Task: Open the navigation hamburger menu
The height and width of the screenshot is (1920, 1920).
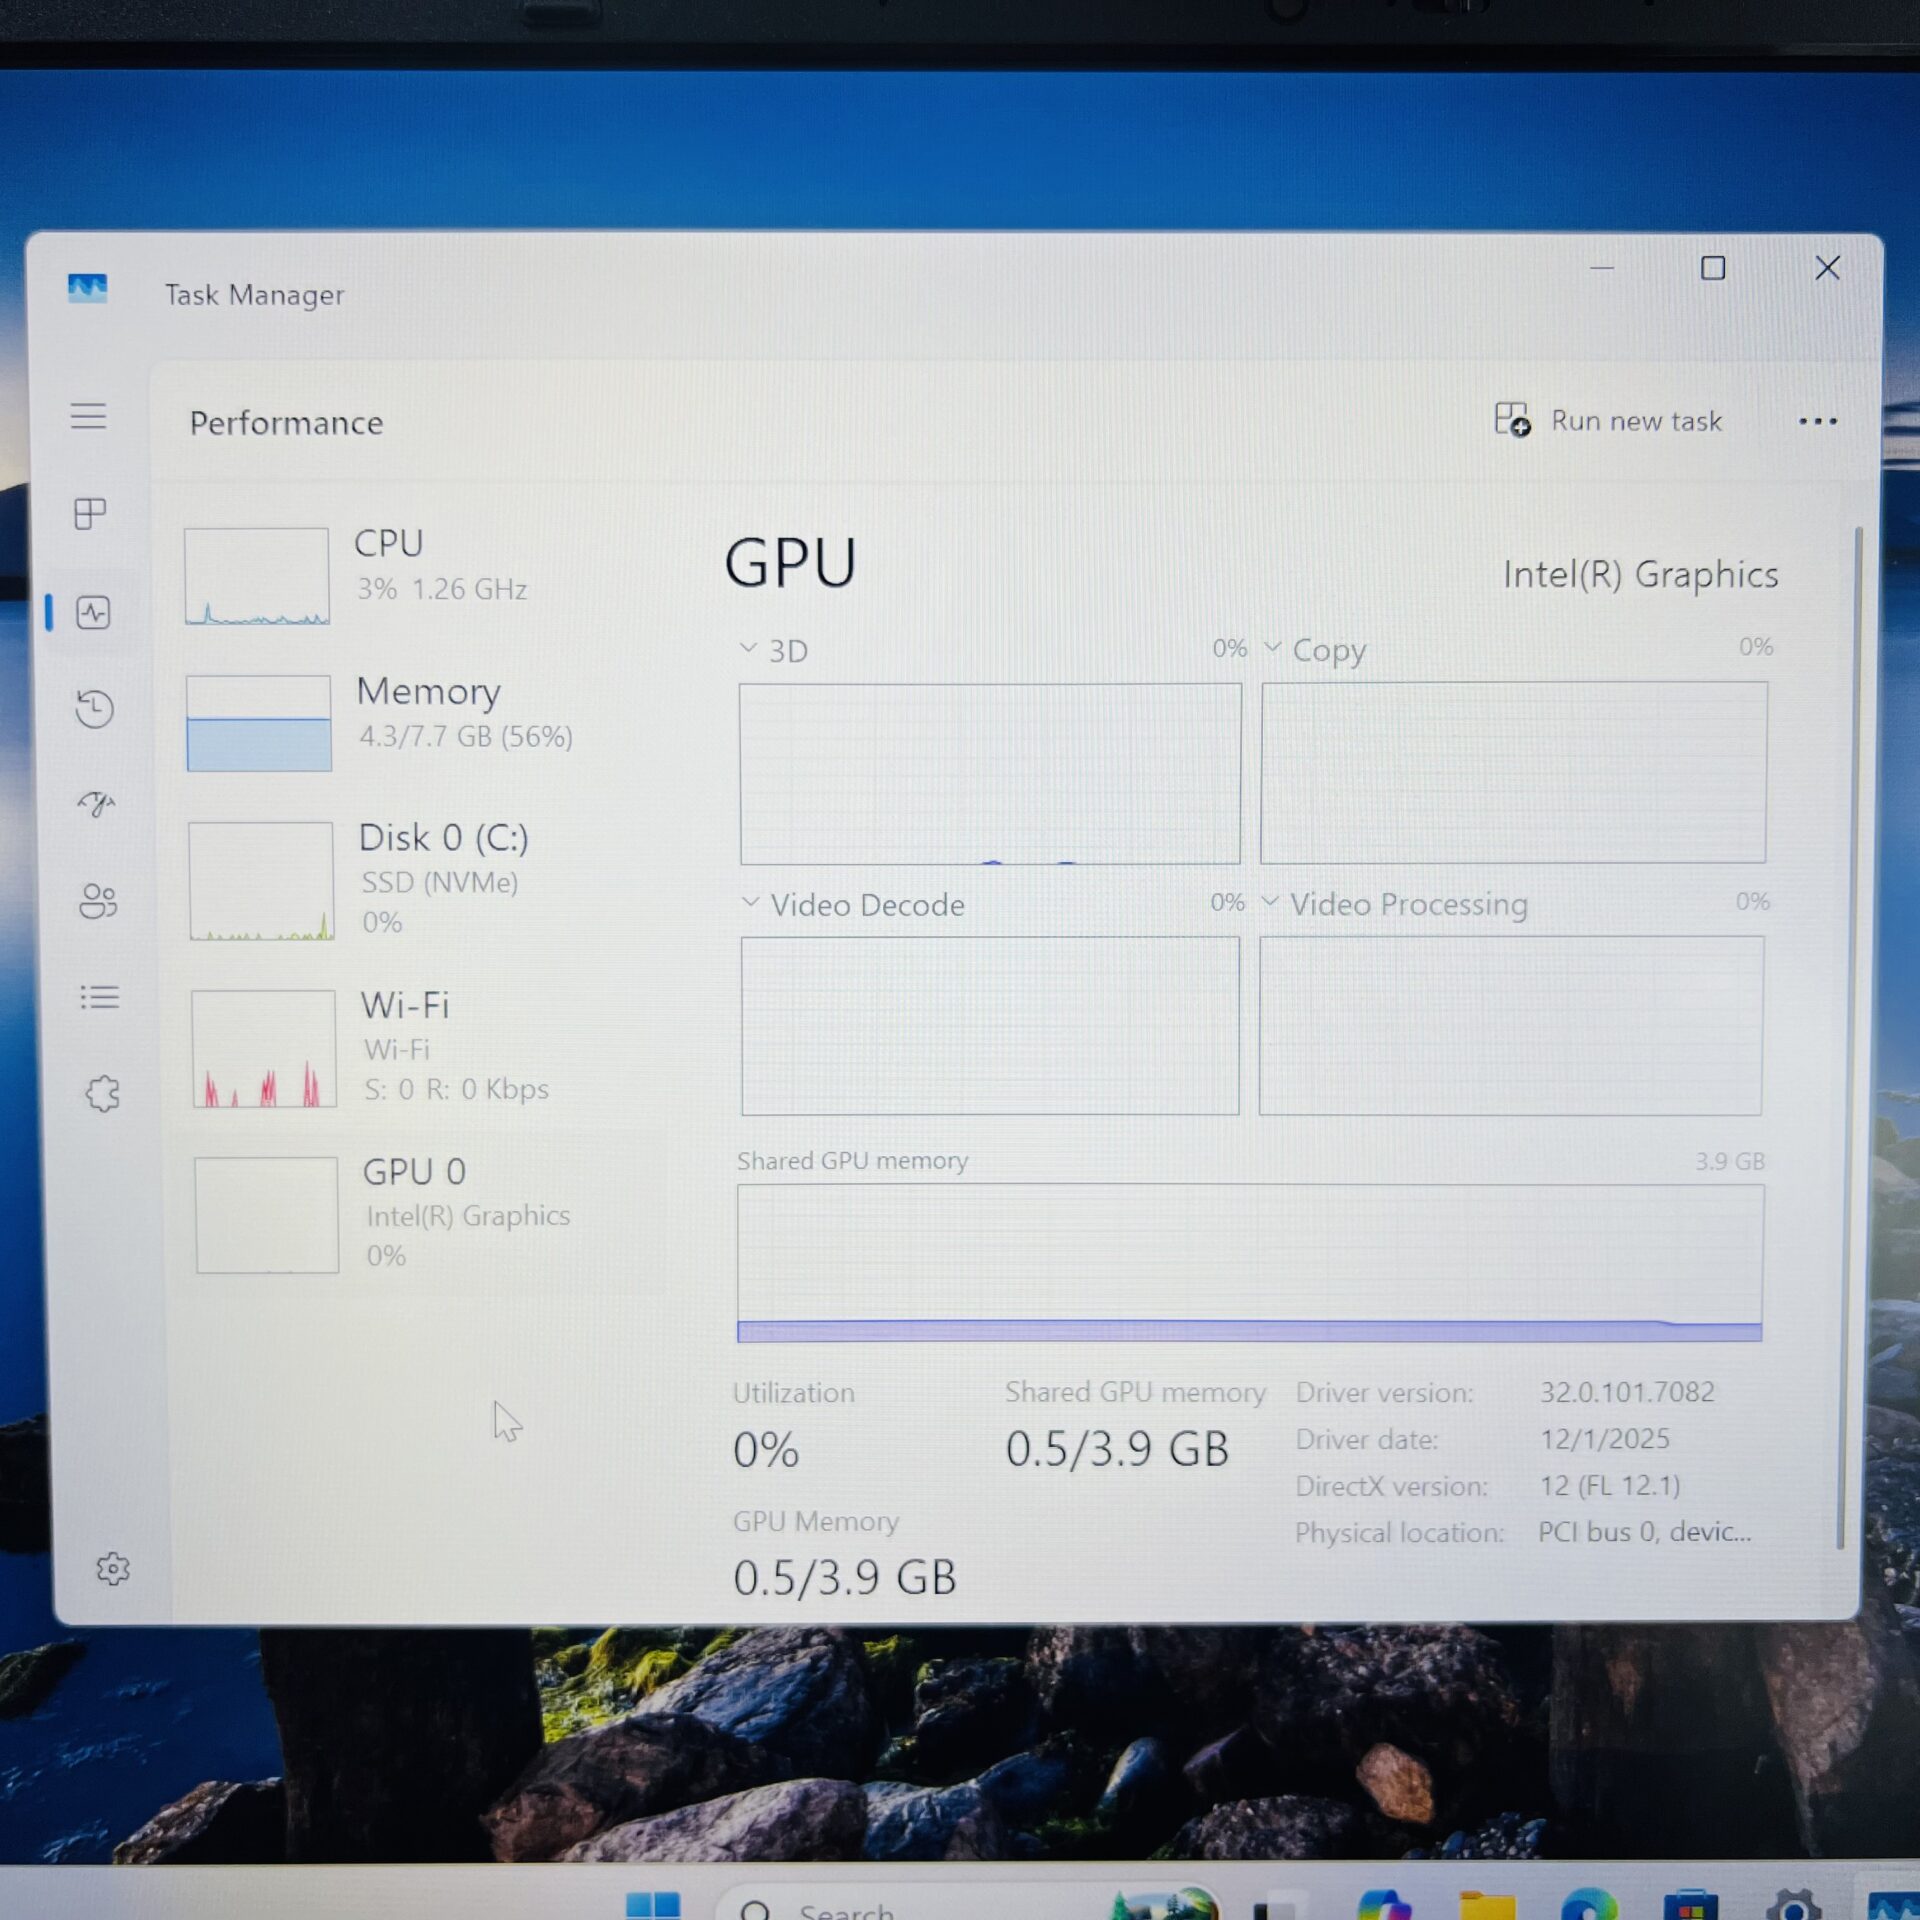Action: [88, 415]
